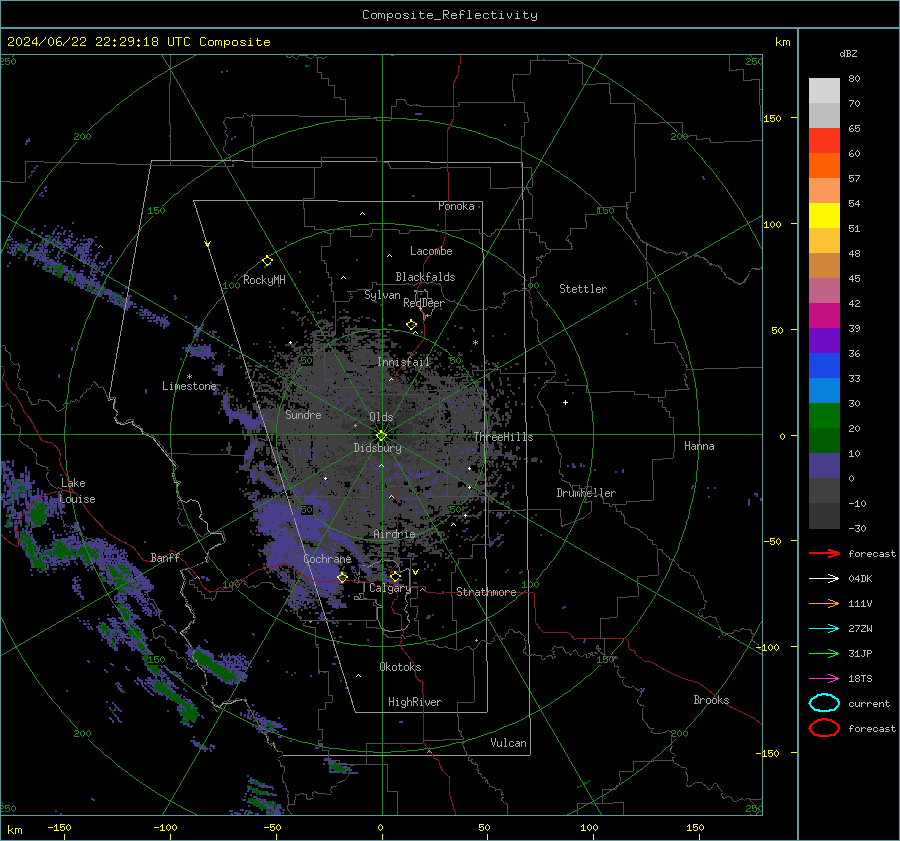Image resolution: width=900 pixels, height=841 pixels.
Task: Click the magenta 18TS arrow icon
Action: (824, 679)
